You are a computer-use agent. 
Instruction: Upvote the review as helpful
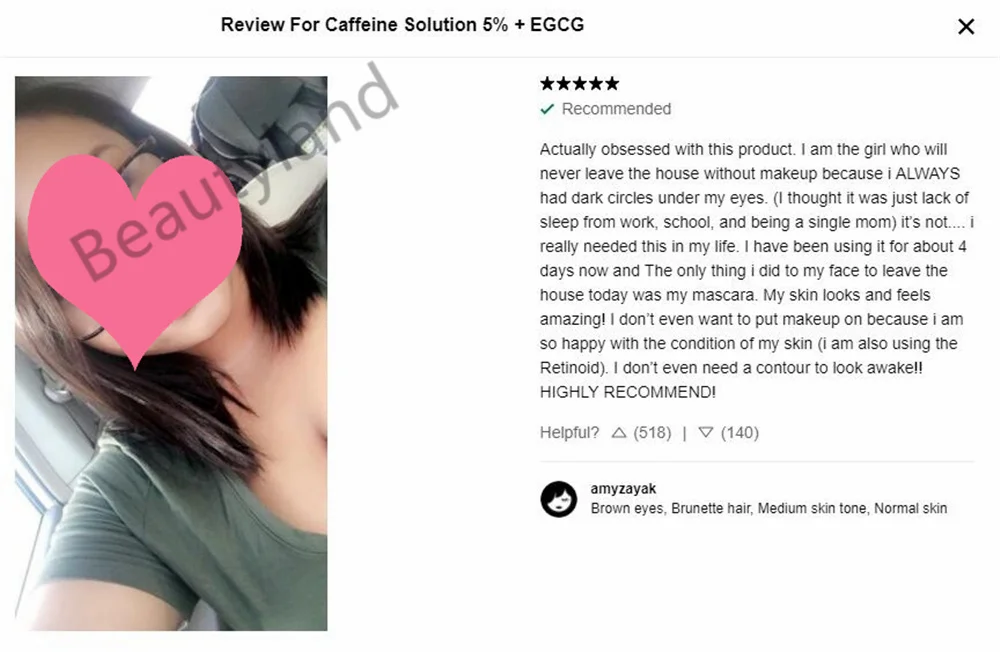[618, 433]
